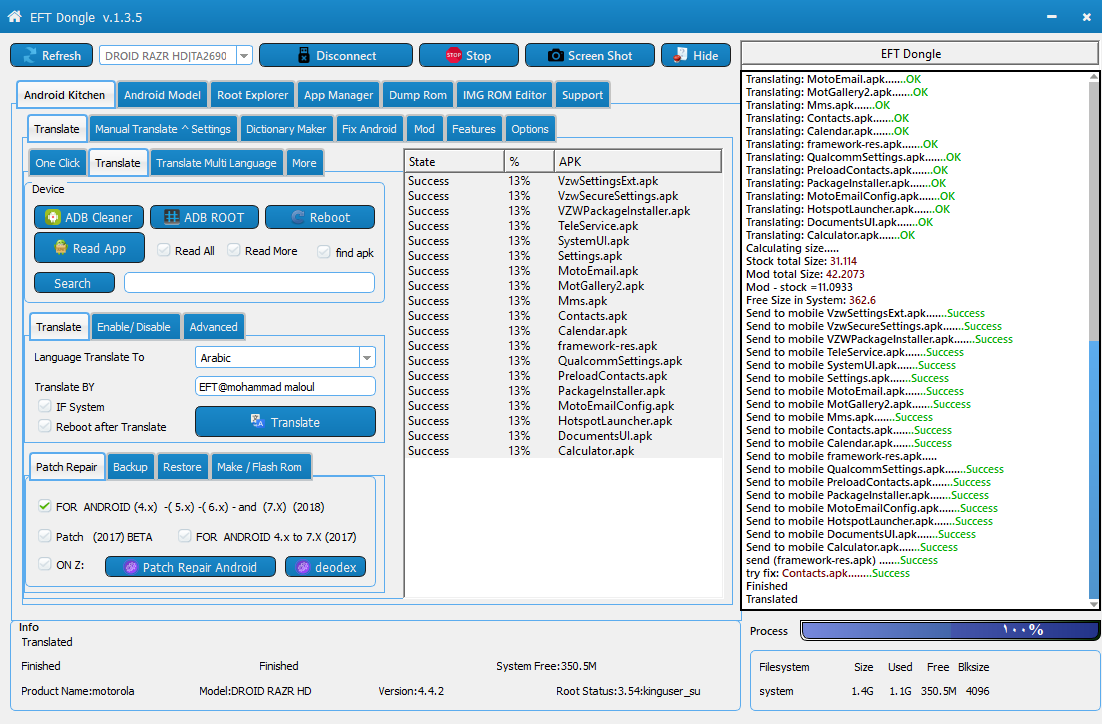The width and height of the screenshot is (1102, 724).
Task: Enable the Read All checkbox
Action: pyautogui.click(x=164, y=250)
